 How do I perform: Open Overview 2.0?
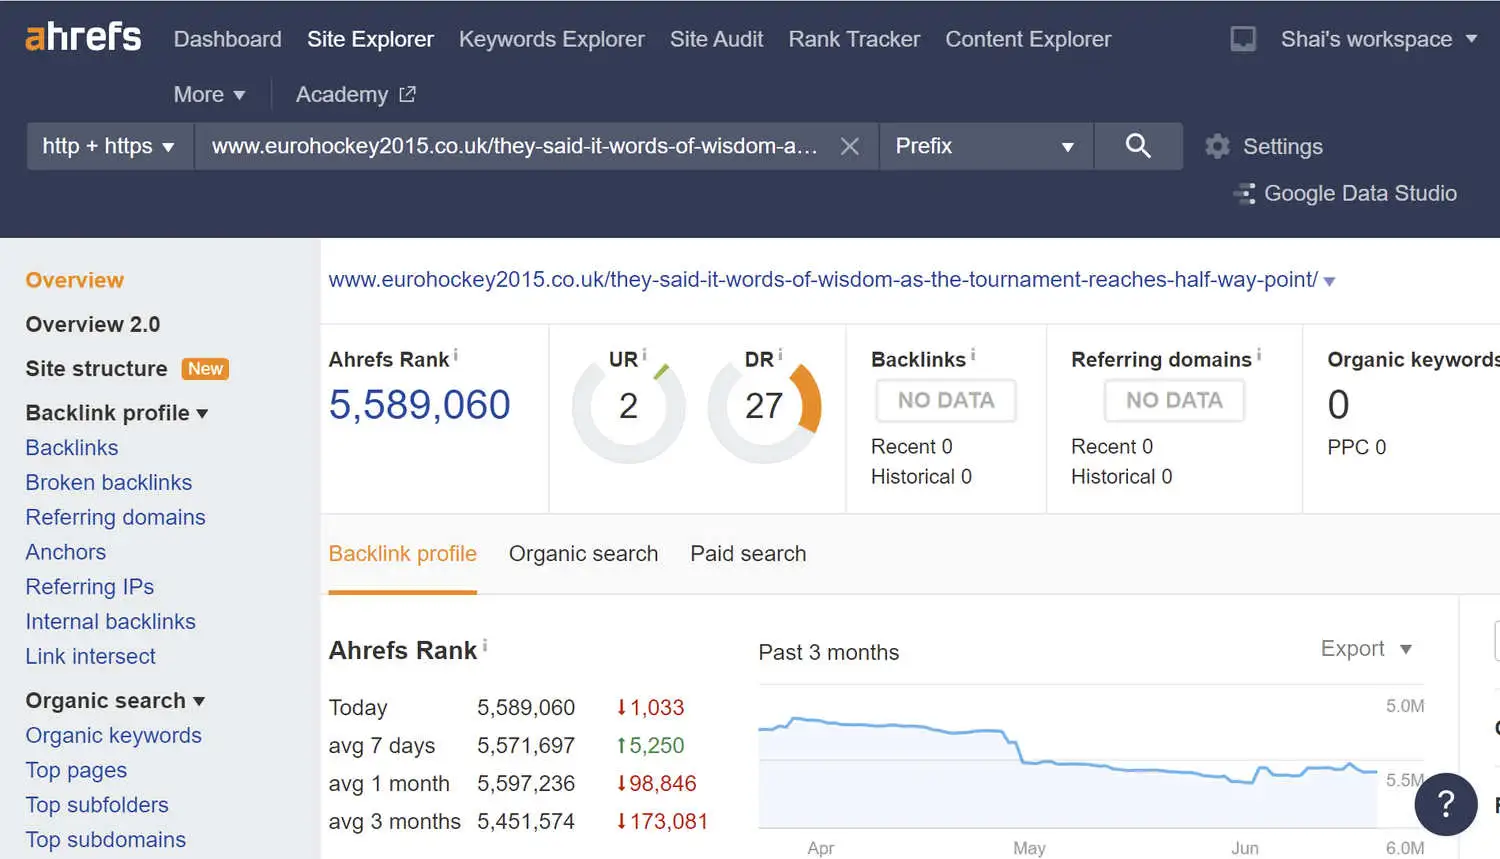93,324
